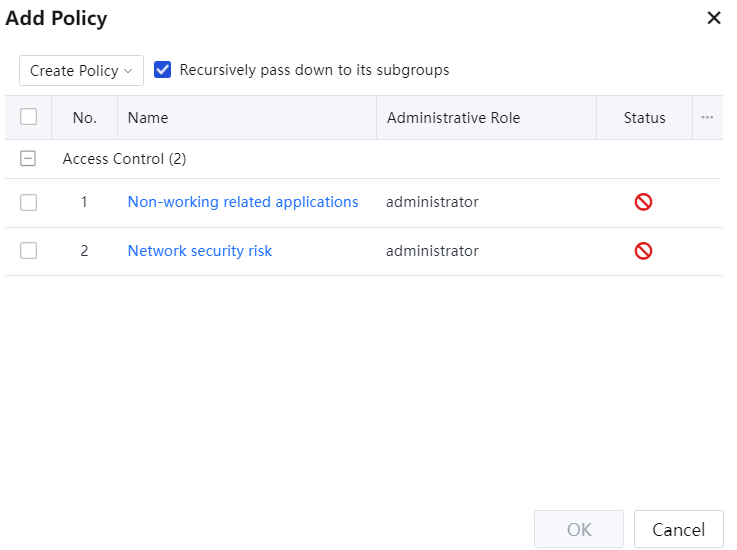Collapse the Access Control group
This screenshot has height=550, width=737.
[x=29, y=159]
